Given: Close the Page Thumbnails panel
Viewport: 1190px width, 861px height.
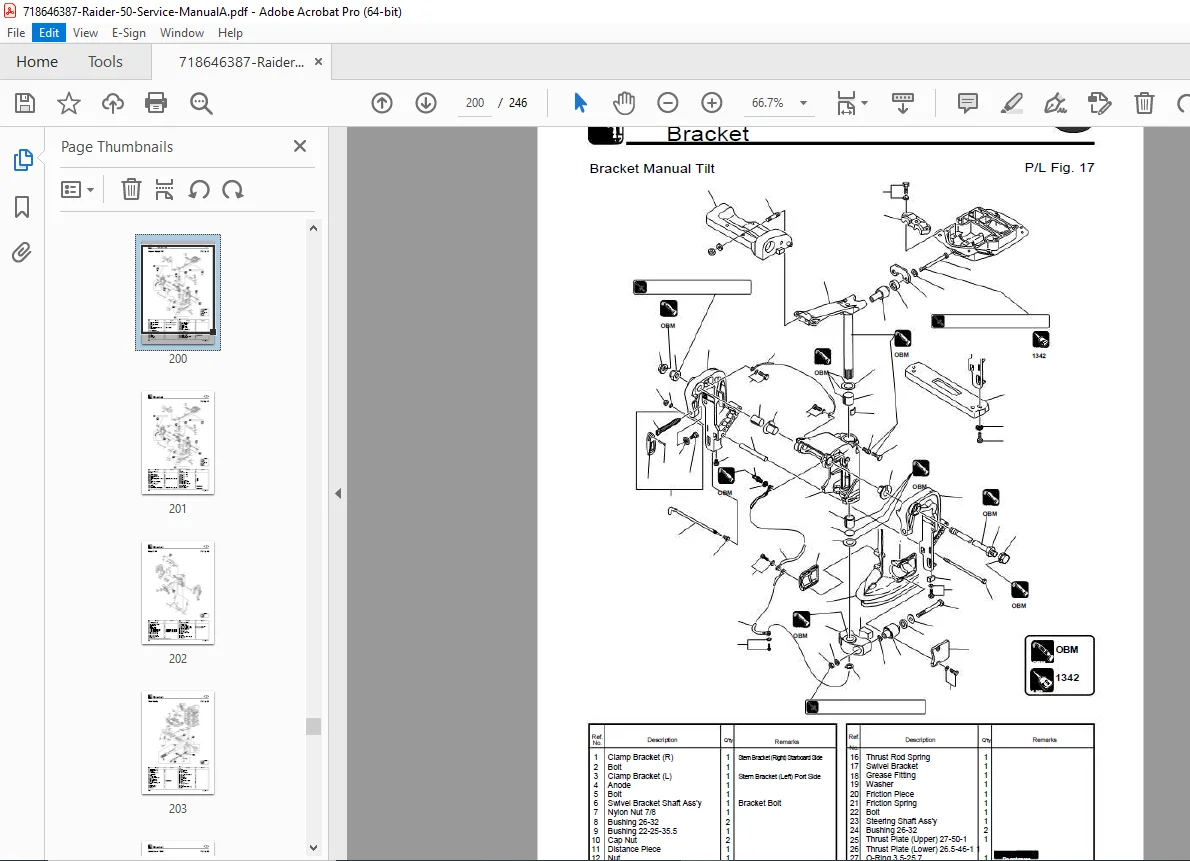Looking at the screenshot, I should click(300, 146).
